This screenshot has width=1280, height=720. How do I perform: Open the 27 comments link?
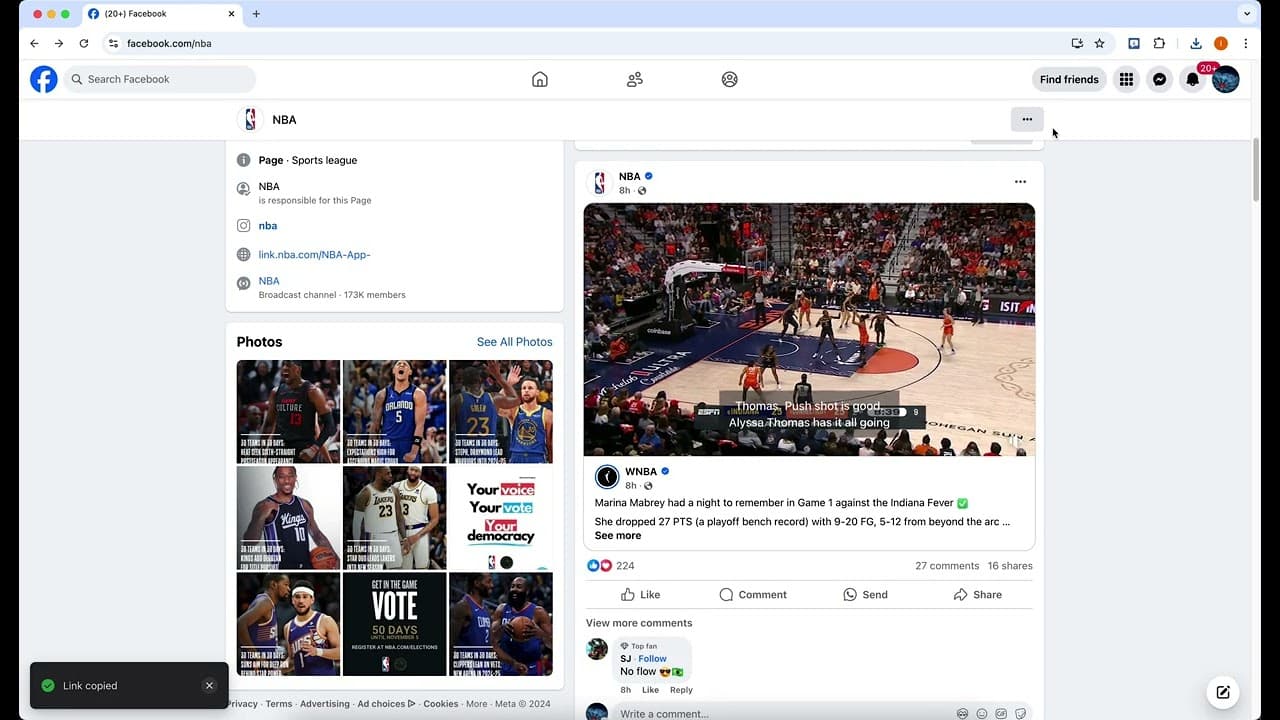tap(947, 566)
